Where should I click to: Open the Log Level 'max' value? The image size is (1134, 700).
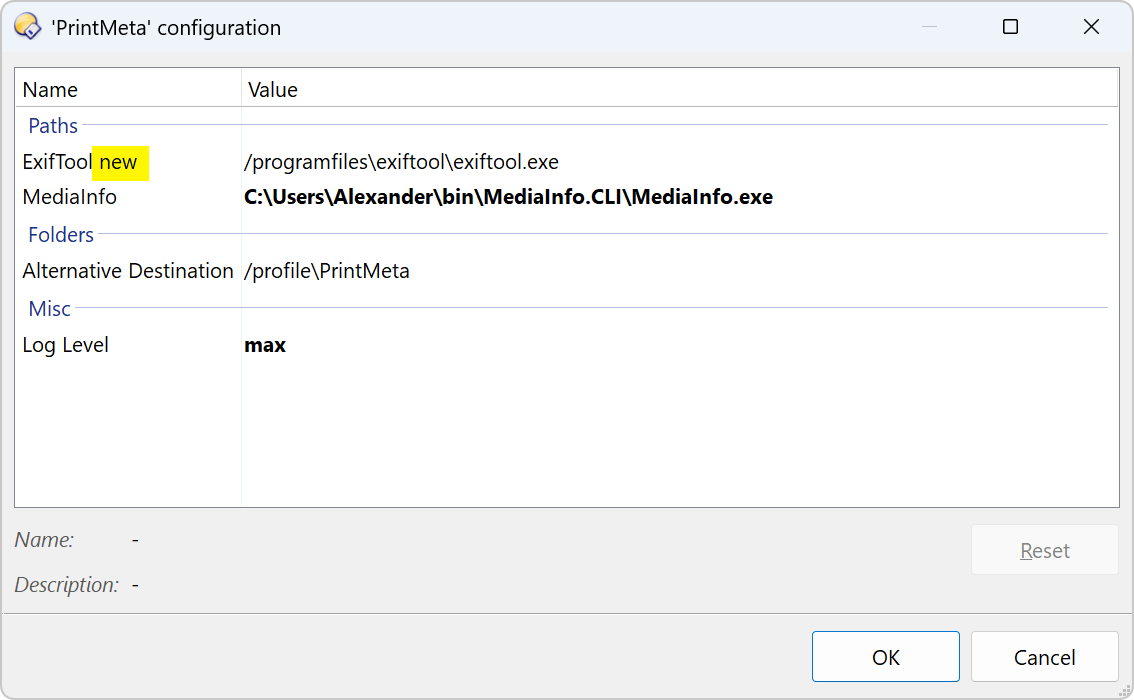click(265, 346)
